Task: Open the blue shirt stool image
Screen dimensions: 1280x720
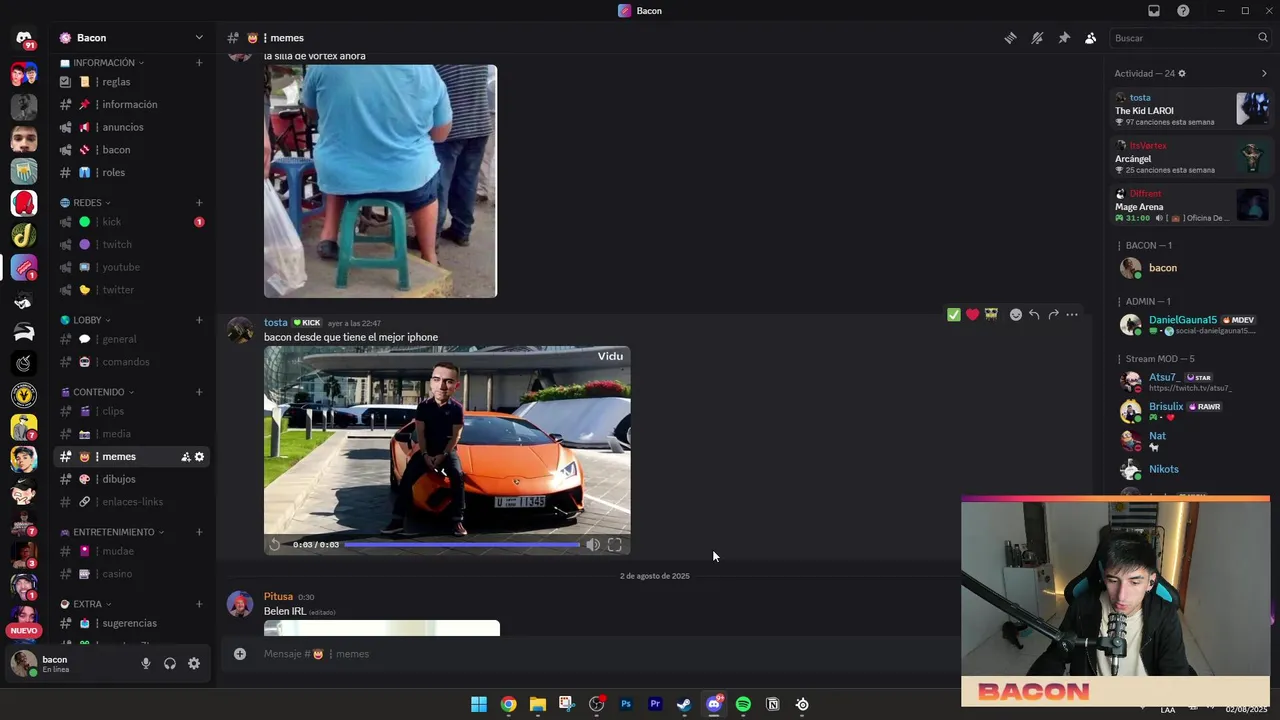Action: point(380,181)
